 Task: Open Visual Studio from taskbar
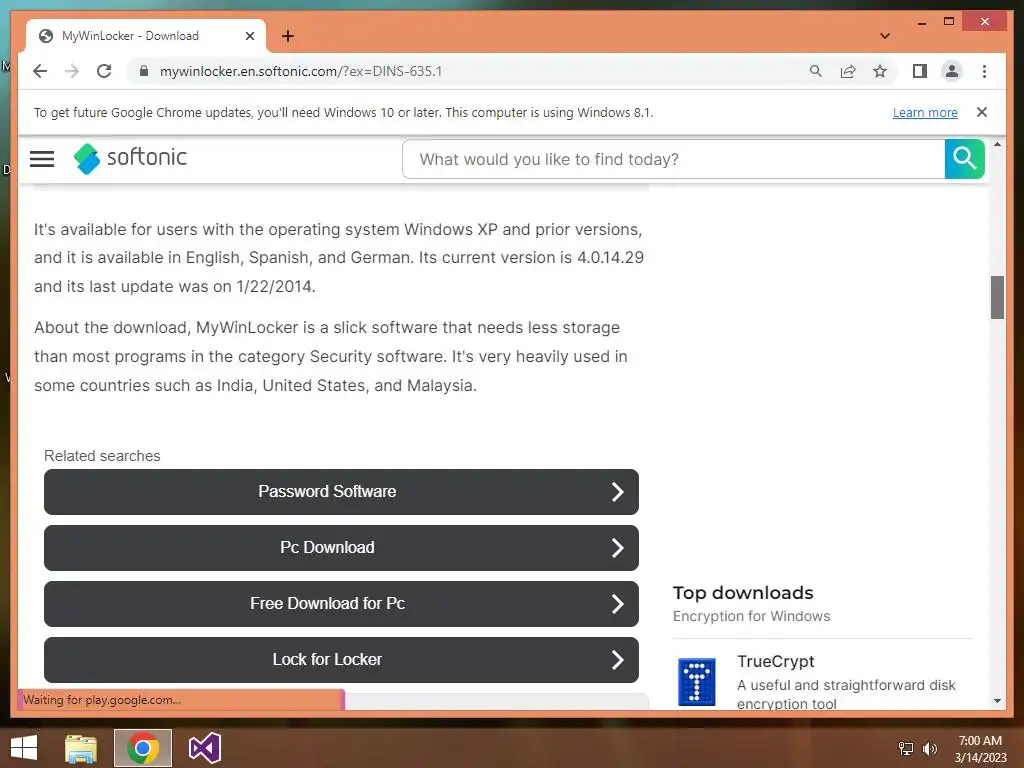[x=204, y=748]
